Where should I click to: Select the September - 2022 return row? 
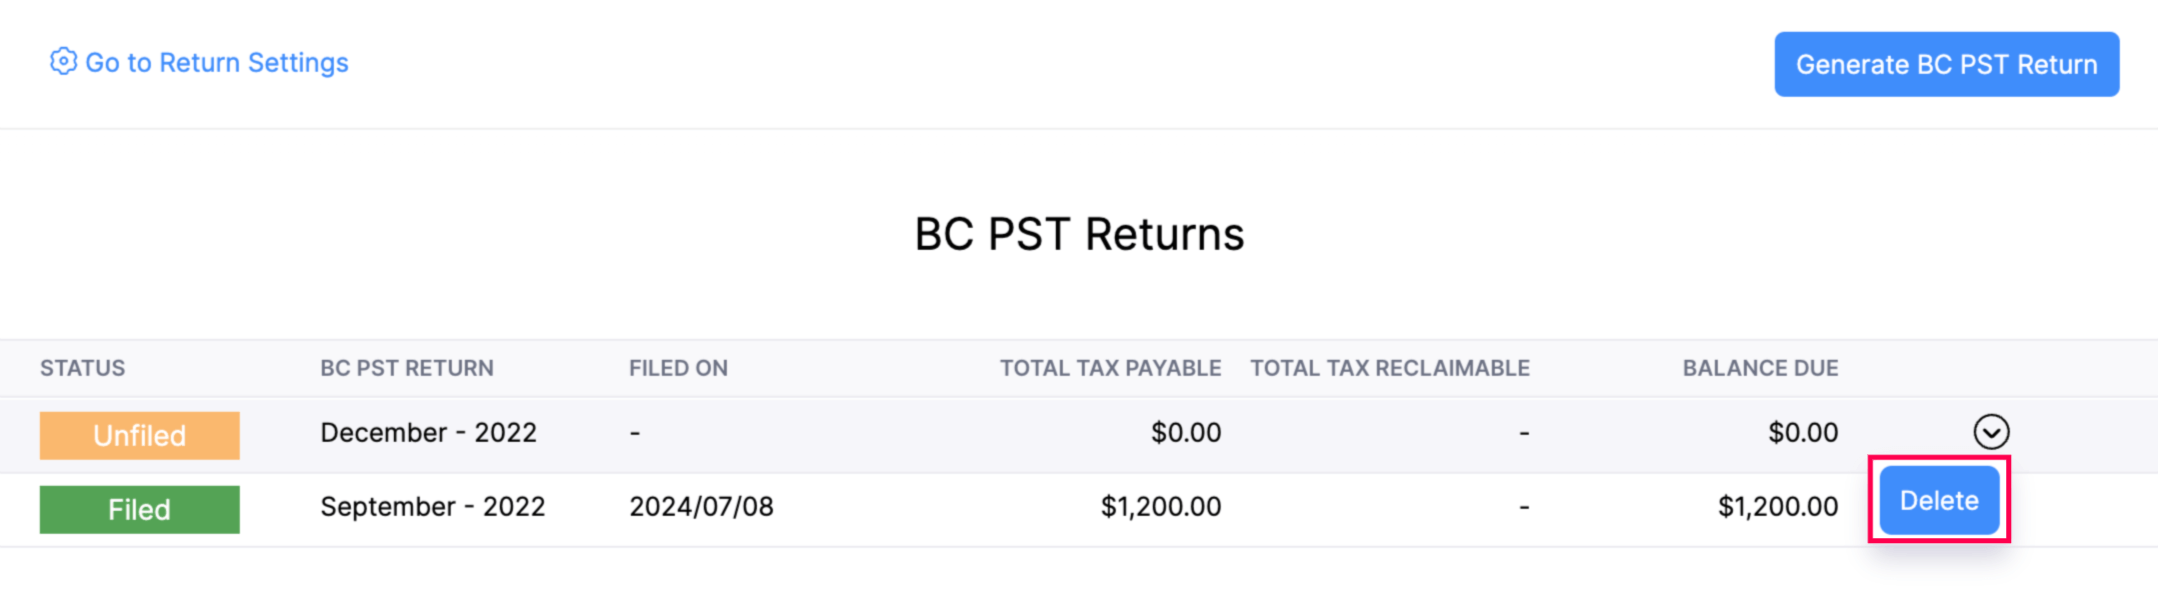tap(433, 507)
